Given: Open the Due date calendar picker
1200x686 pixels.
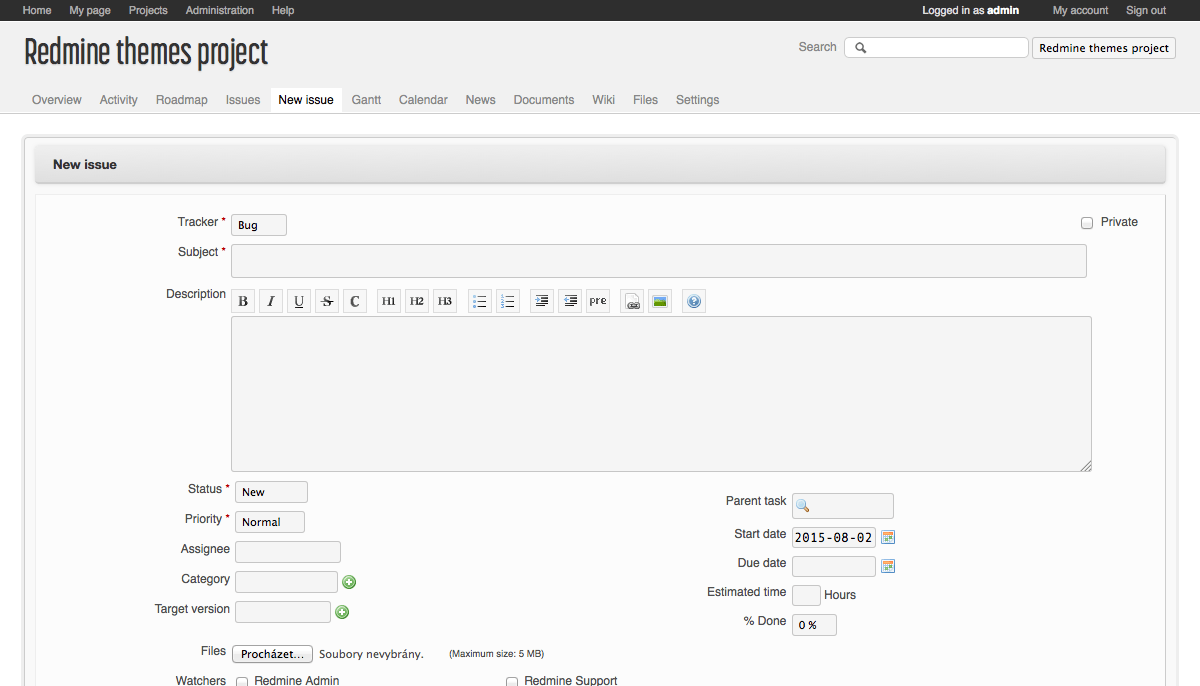Looking at the screenshot, I should click(x=888, y=566).
